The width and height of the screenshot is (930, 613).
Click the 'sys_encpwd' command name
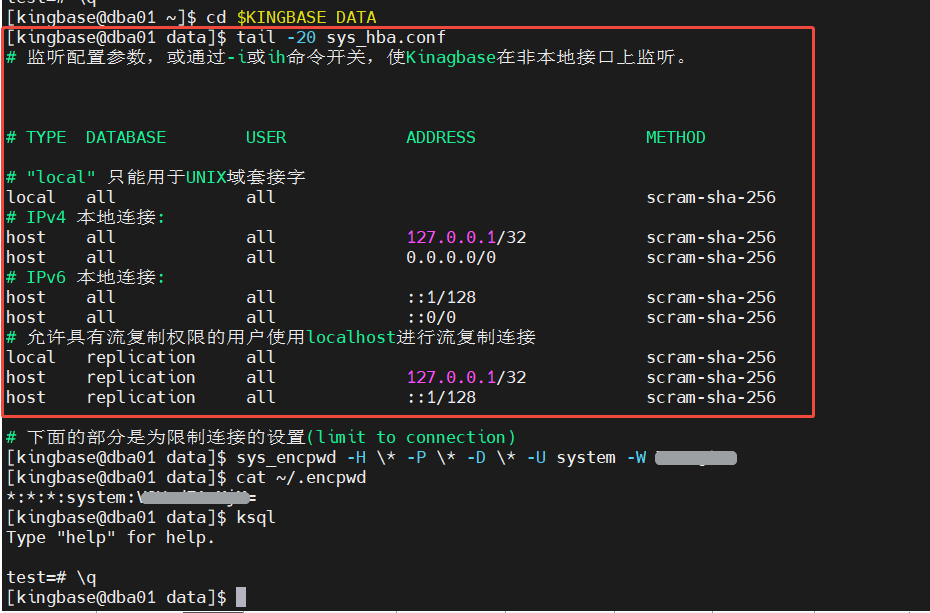(x=286, y=458)
